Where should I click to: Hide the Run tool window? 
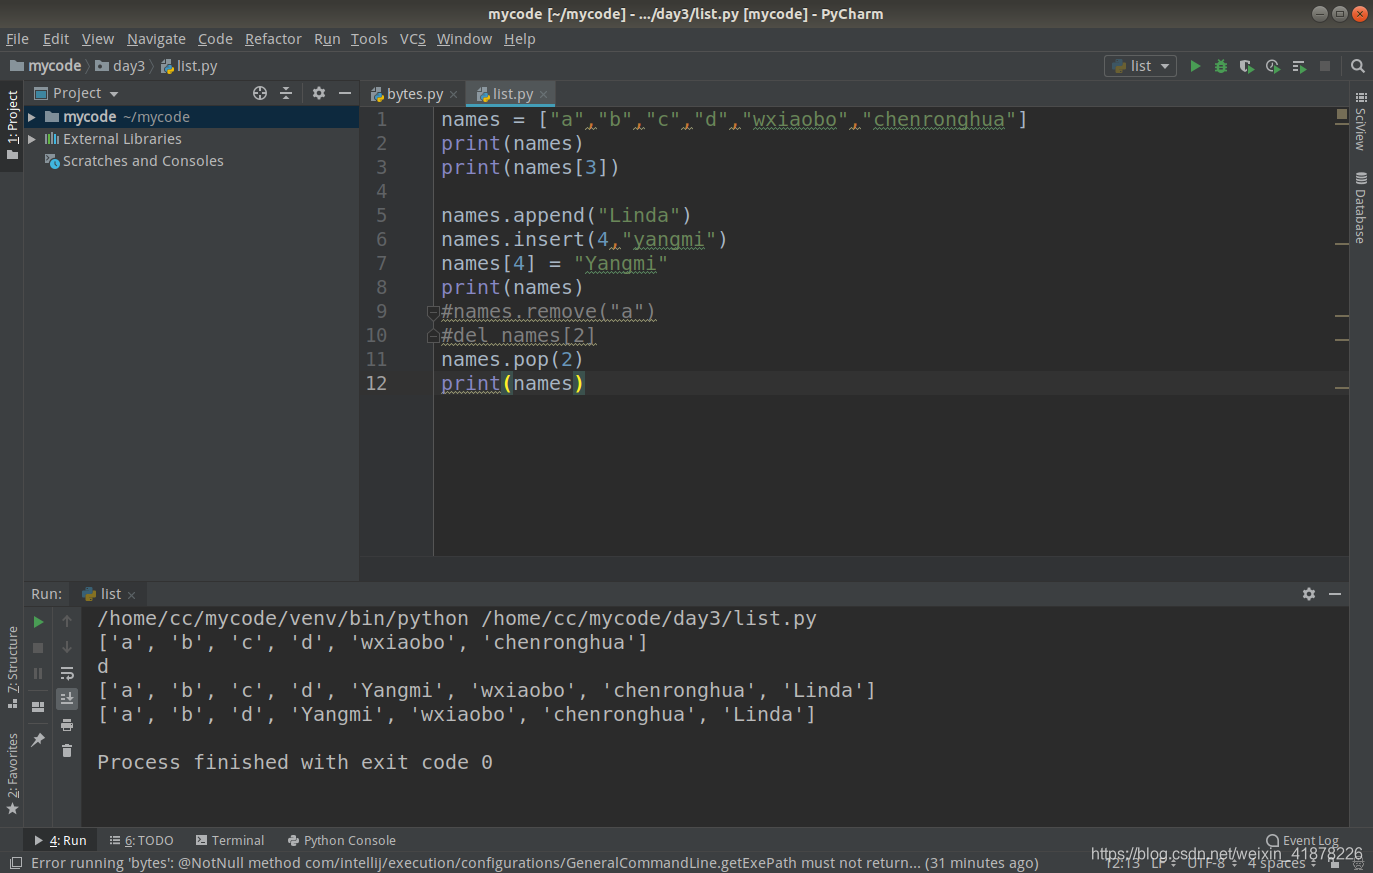1335,594
